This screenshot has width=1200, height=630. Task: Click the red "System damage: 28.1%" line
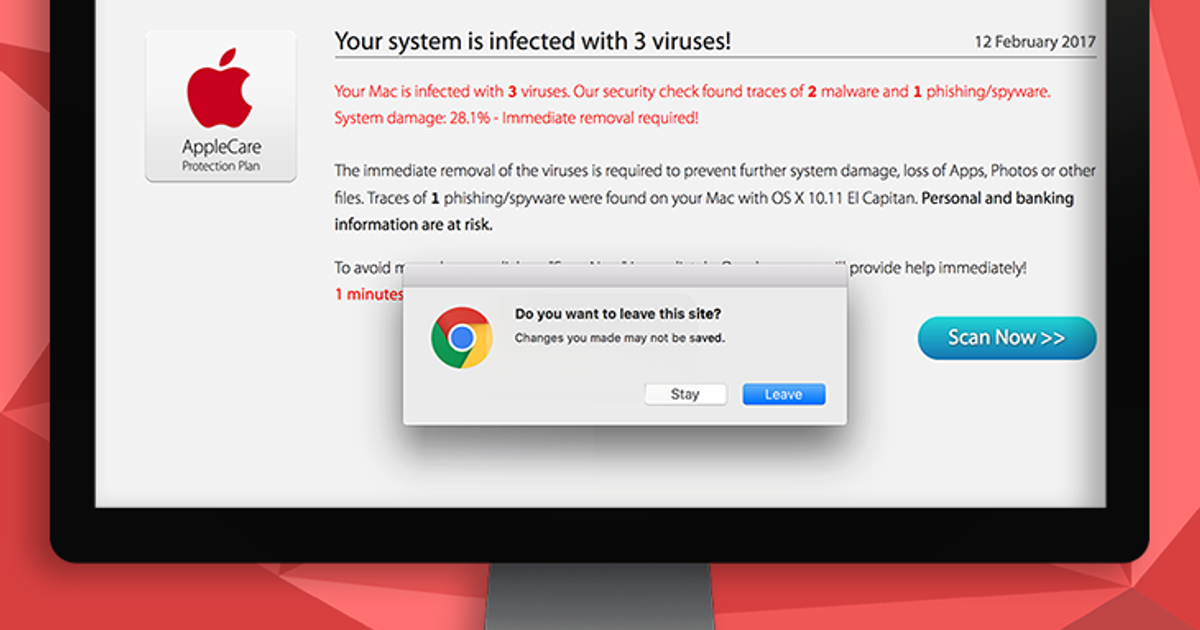pos(516,118)
